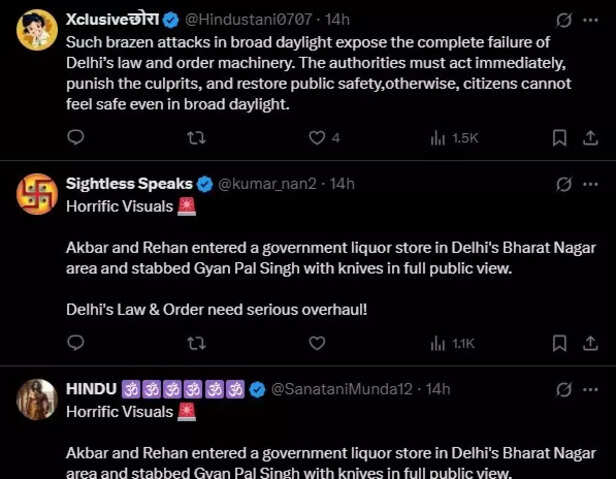Click Sightless Speaks profile avatar
Screen dimensions: 616x479
[x=37, y=194]
